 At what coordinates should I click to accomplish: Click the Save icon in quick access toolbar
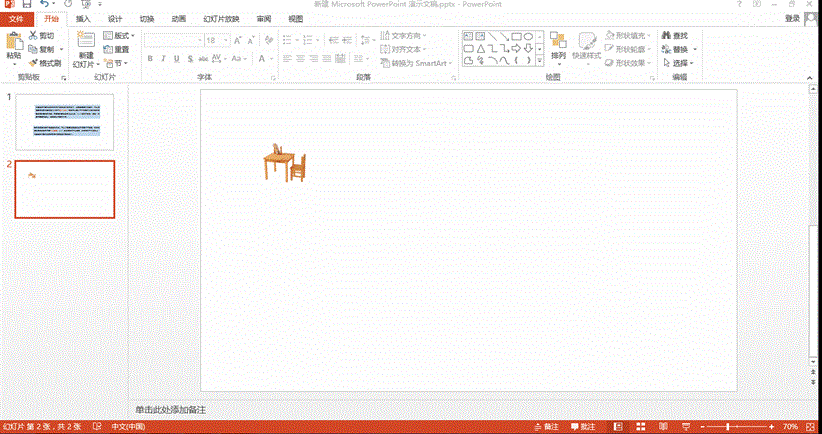click(x=27, y=5)
